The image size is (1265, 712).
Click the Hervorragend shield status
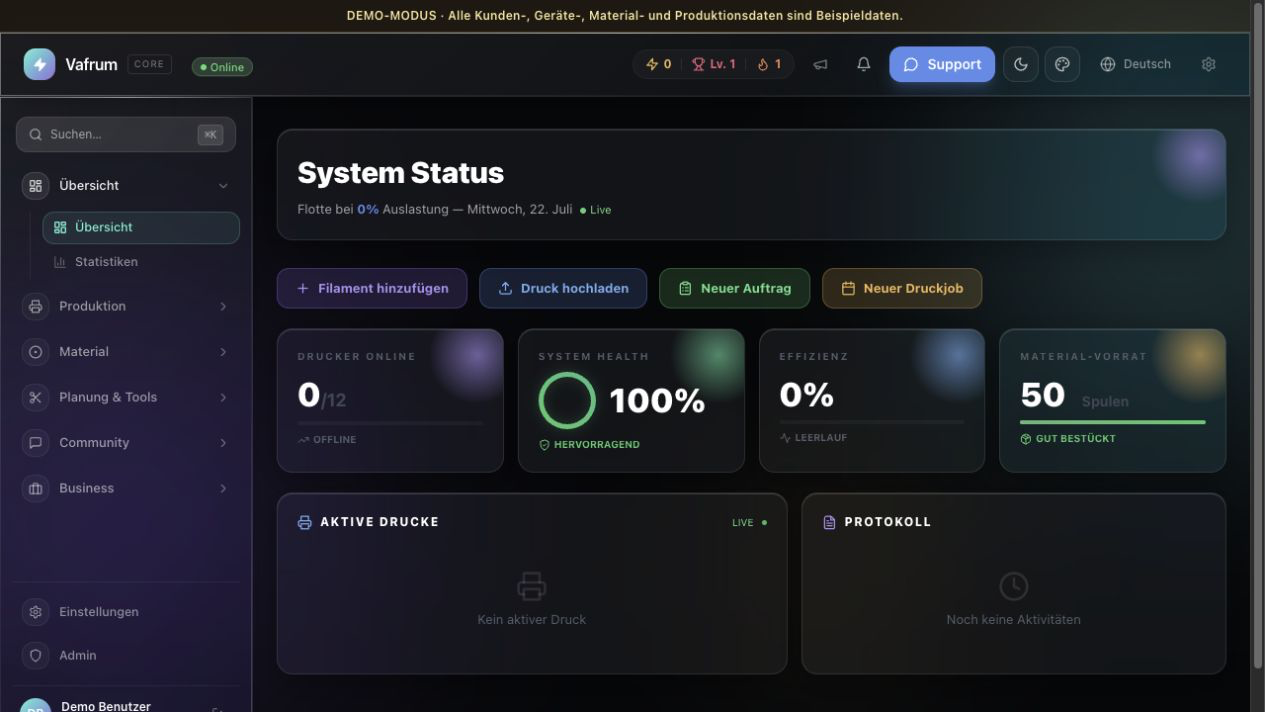[x=590, y=444]
